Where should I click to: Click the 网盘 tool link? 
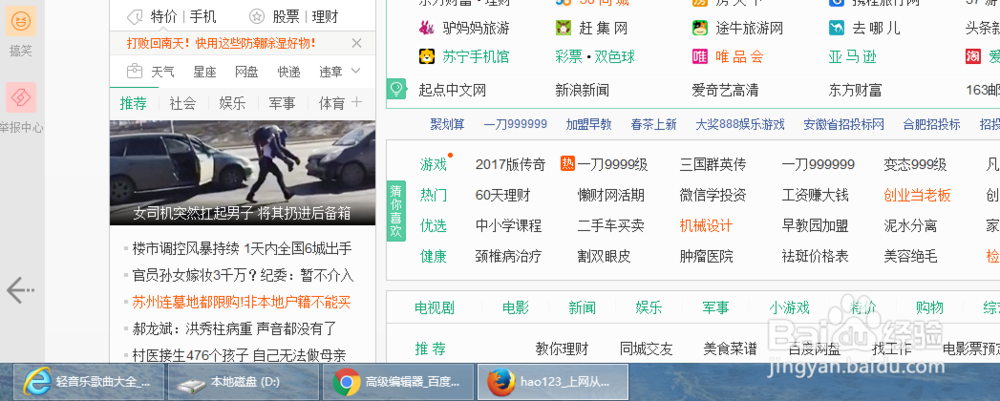pyautogui.click(x=247, y=72)
